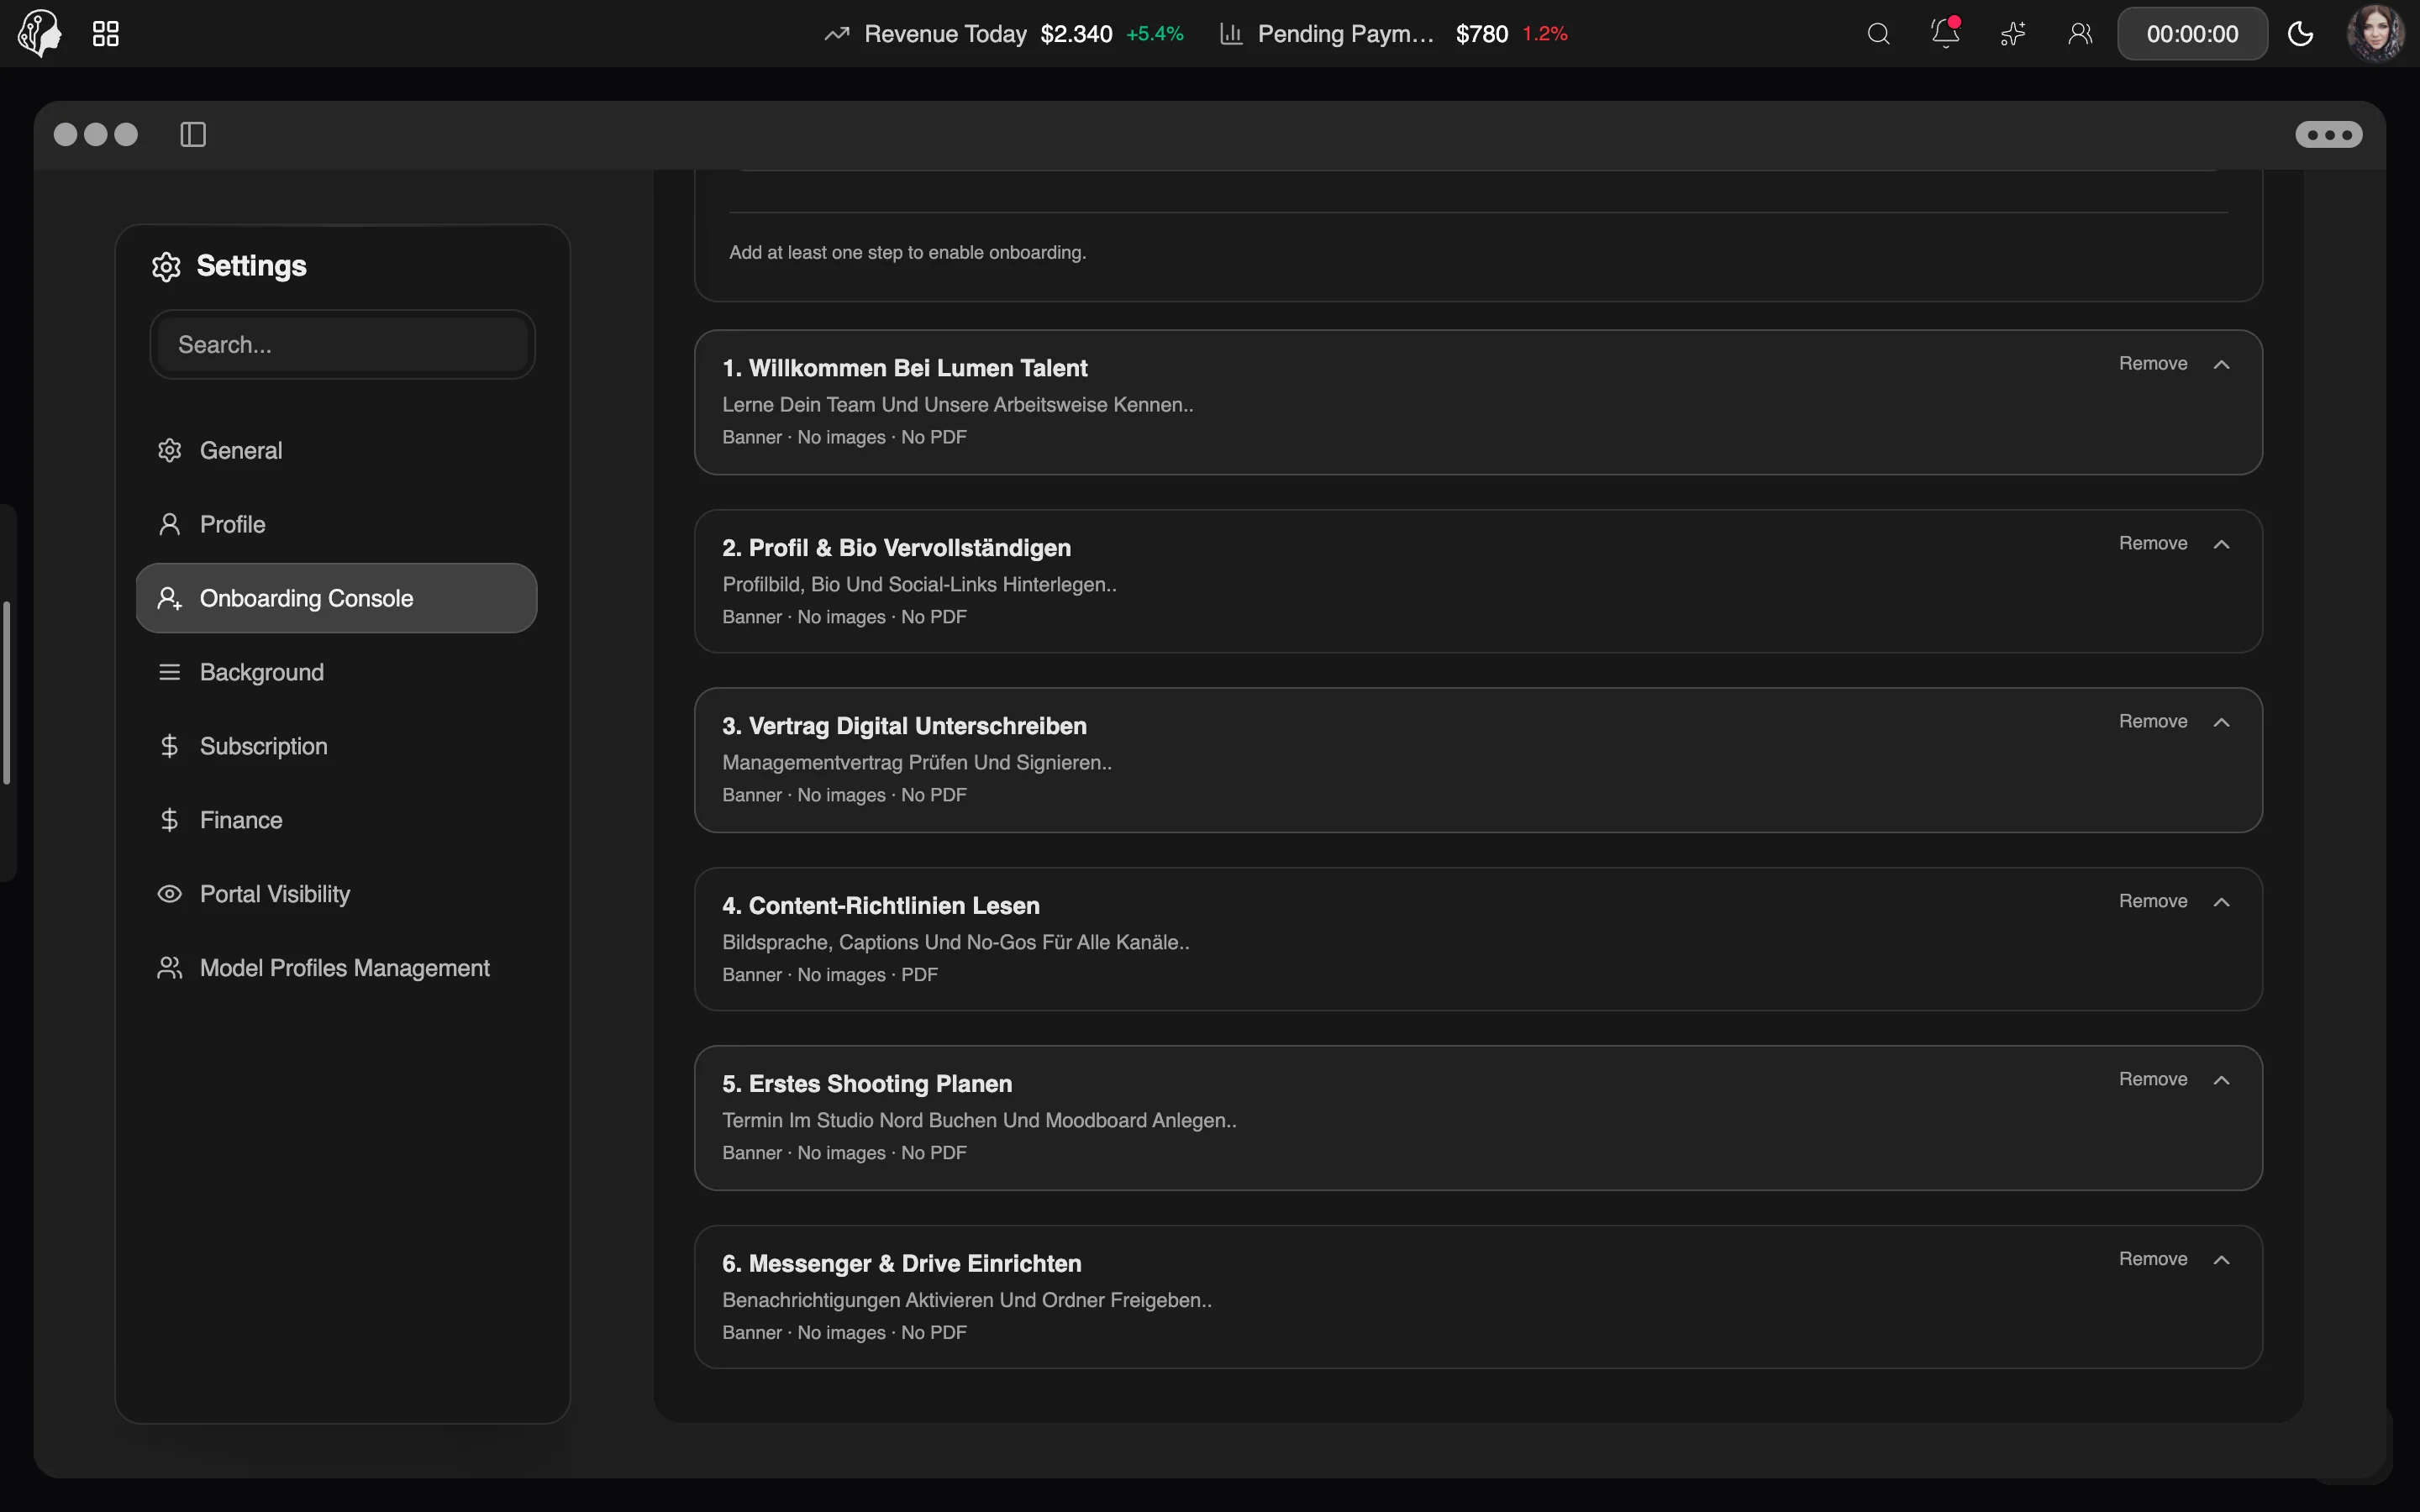Open the window's three-dots more menu
Viewport: 2420px width, 1512px height.
[x=2328, y=134]
